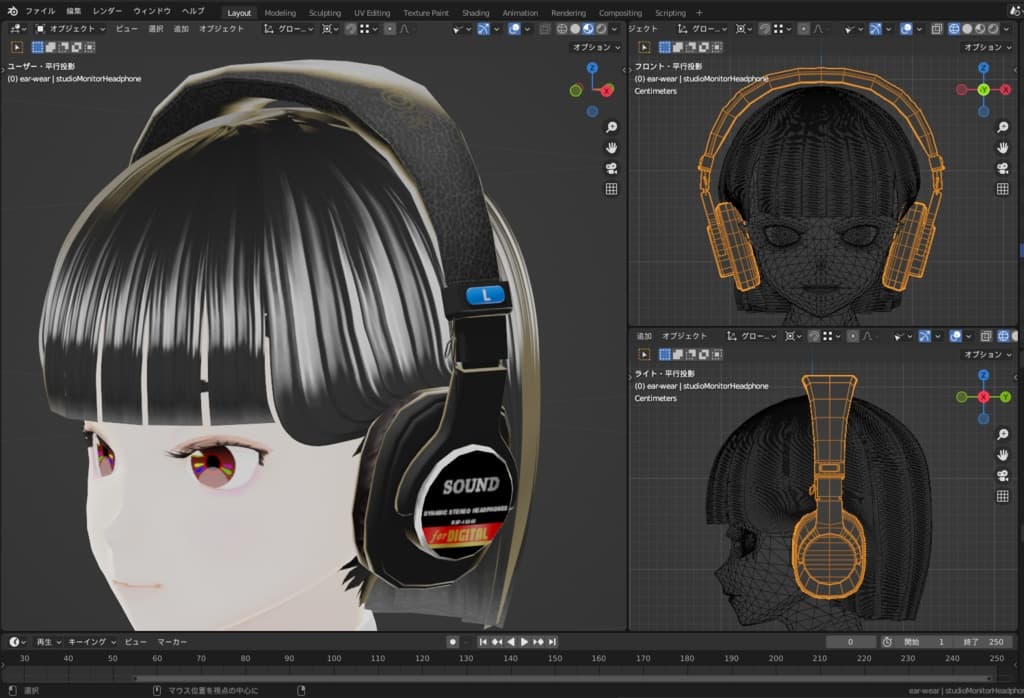Click the Blender logo icon in menu bar
The image size is (1024, 698).
[12, 11]
